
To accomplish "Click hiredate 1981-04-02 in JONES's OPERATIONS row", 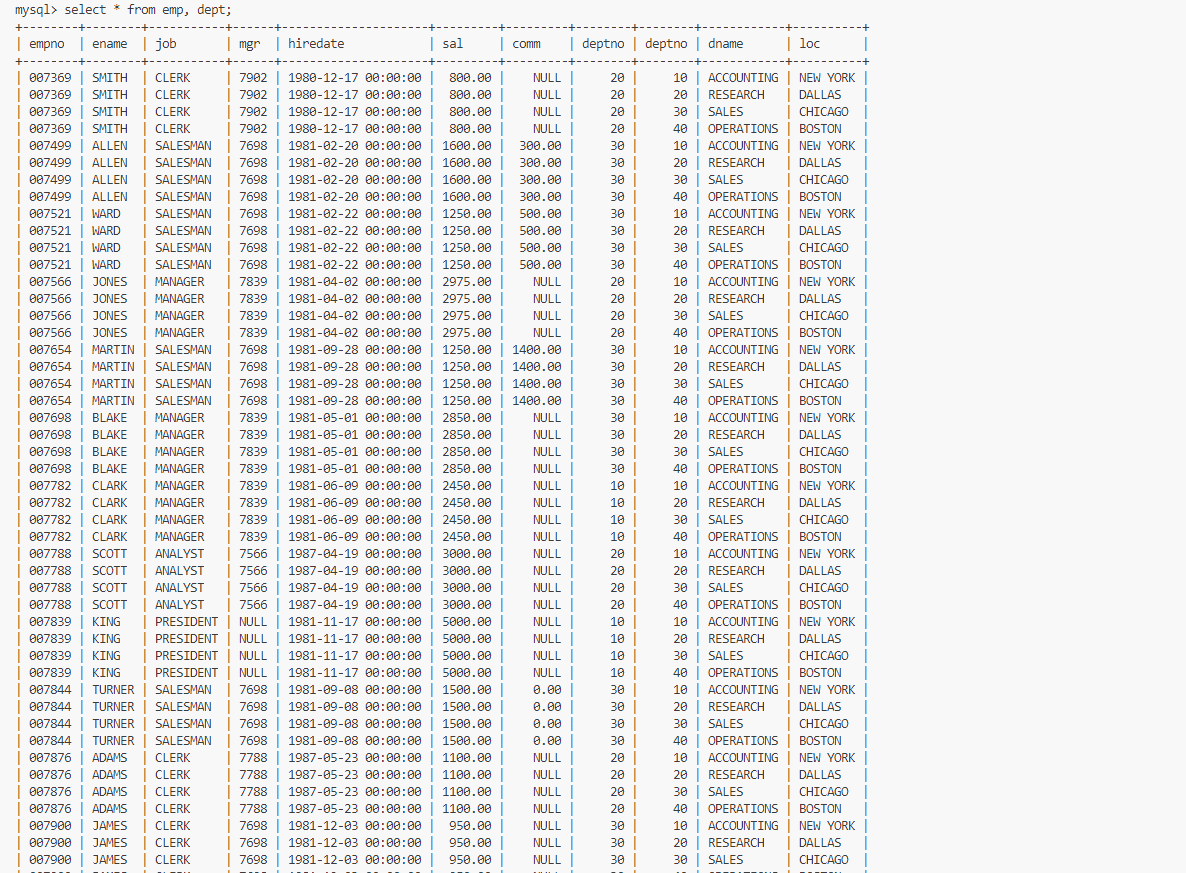I will point(354,333).
